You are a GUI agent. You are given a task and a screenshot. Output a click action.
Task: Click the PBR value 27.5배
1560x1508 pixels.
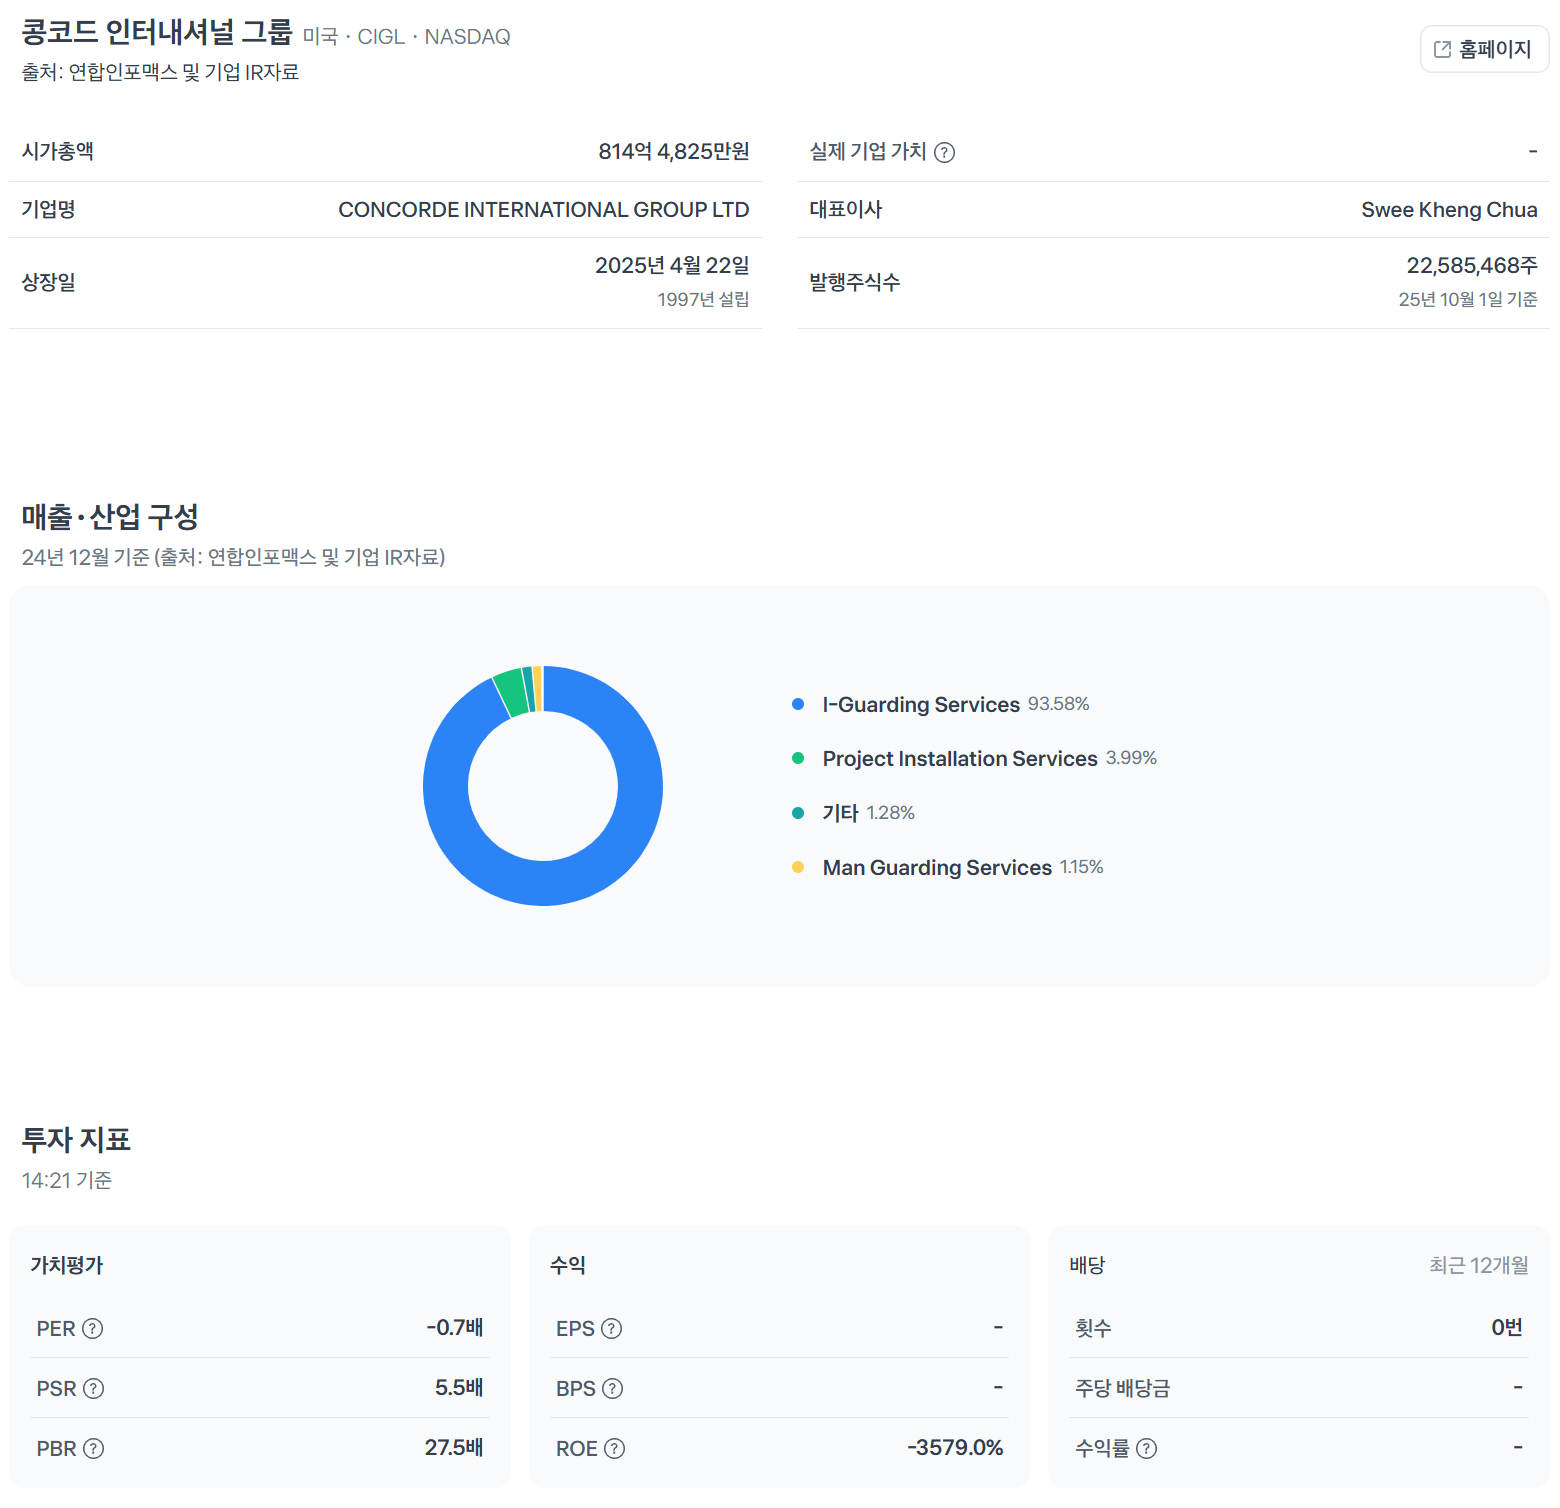(x=454, y=1447)
